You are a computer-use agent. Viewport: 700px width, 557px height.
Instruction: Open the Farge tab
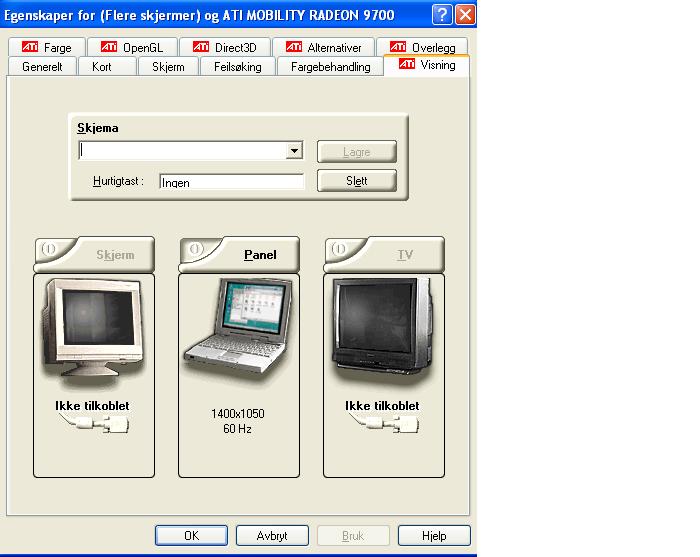46,47
